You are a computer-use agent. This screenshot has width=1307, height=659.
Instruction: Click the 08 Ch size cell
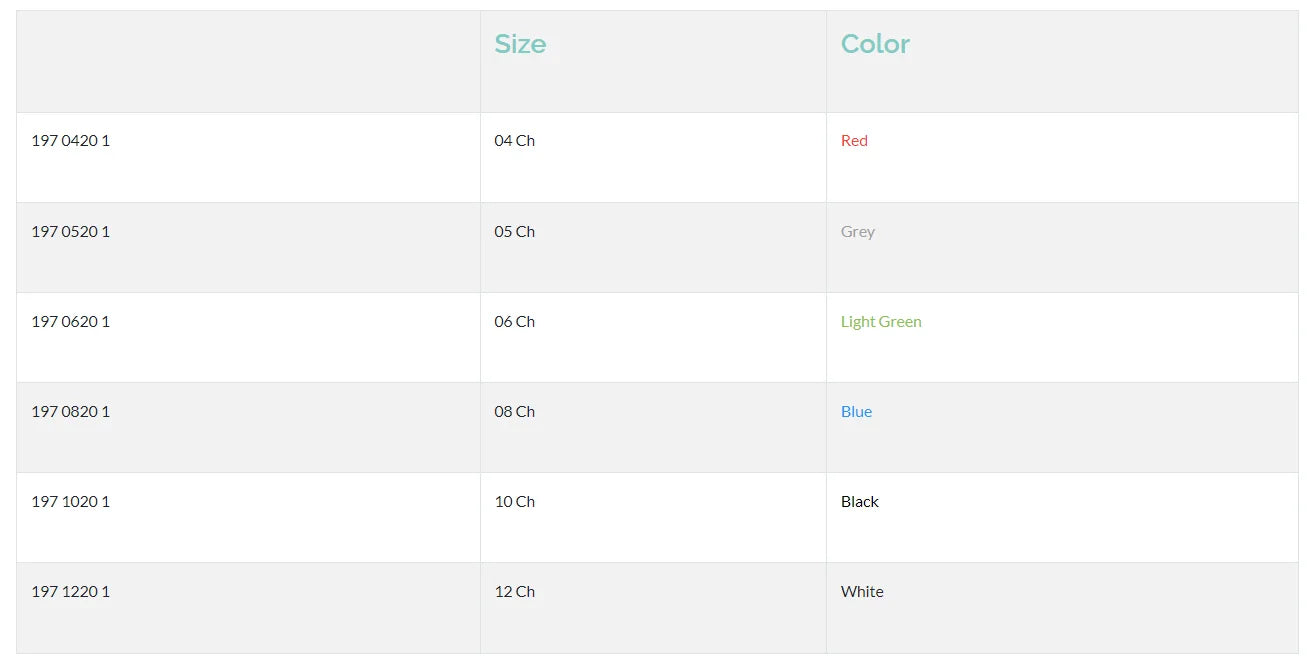(x=514, y=412)
